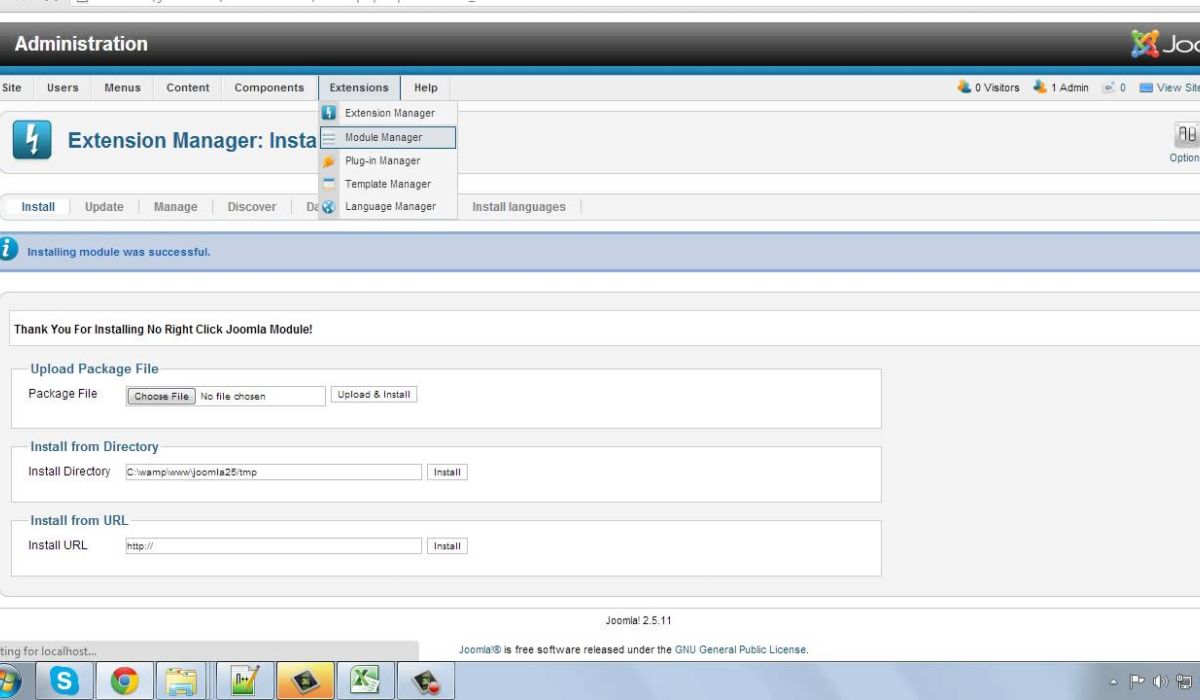The width and height of the screenshot is (1200, 700).
Task: Click the Language Manager globe icon
Action: coord(328,207)
